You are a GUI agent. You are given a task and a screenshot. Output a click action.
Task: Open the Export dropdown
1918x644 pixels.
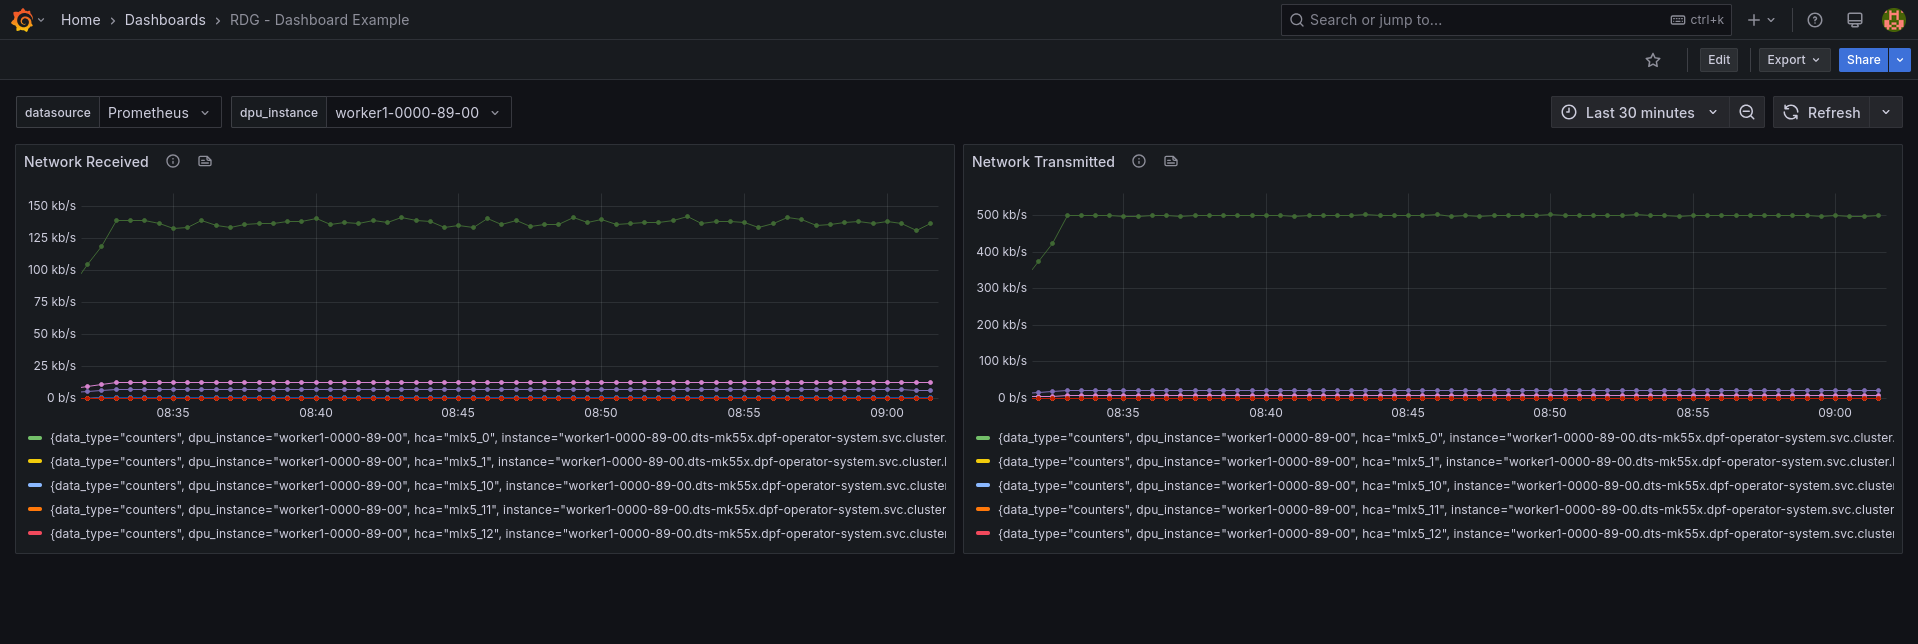tap(1794, 60)
